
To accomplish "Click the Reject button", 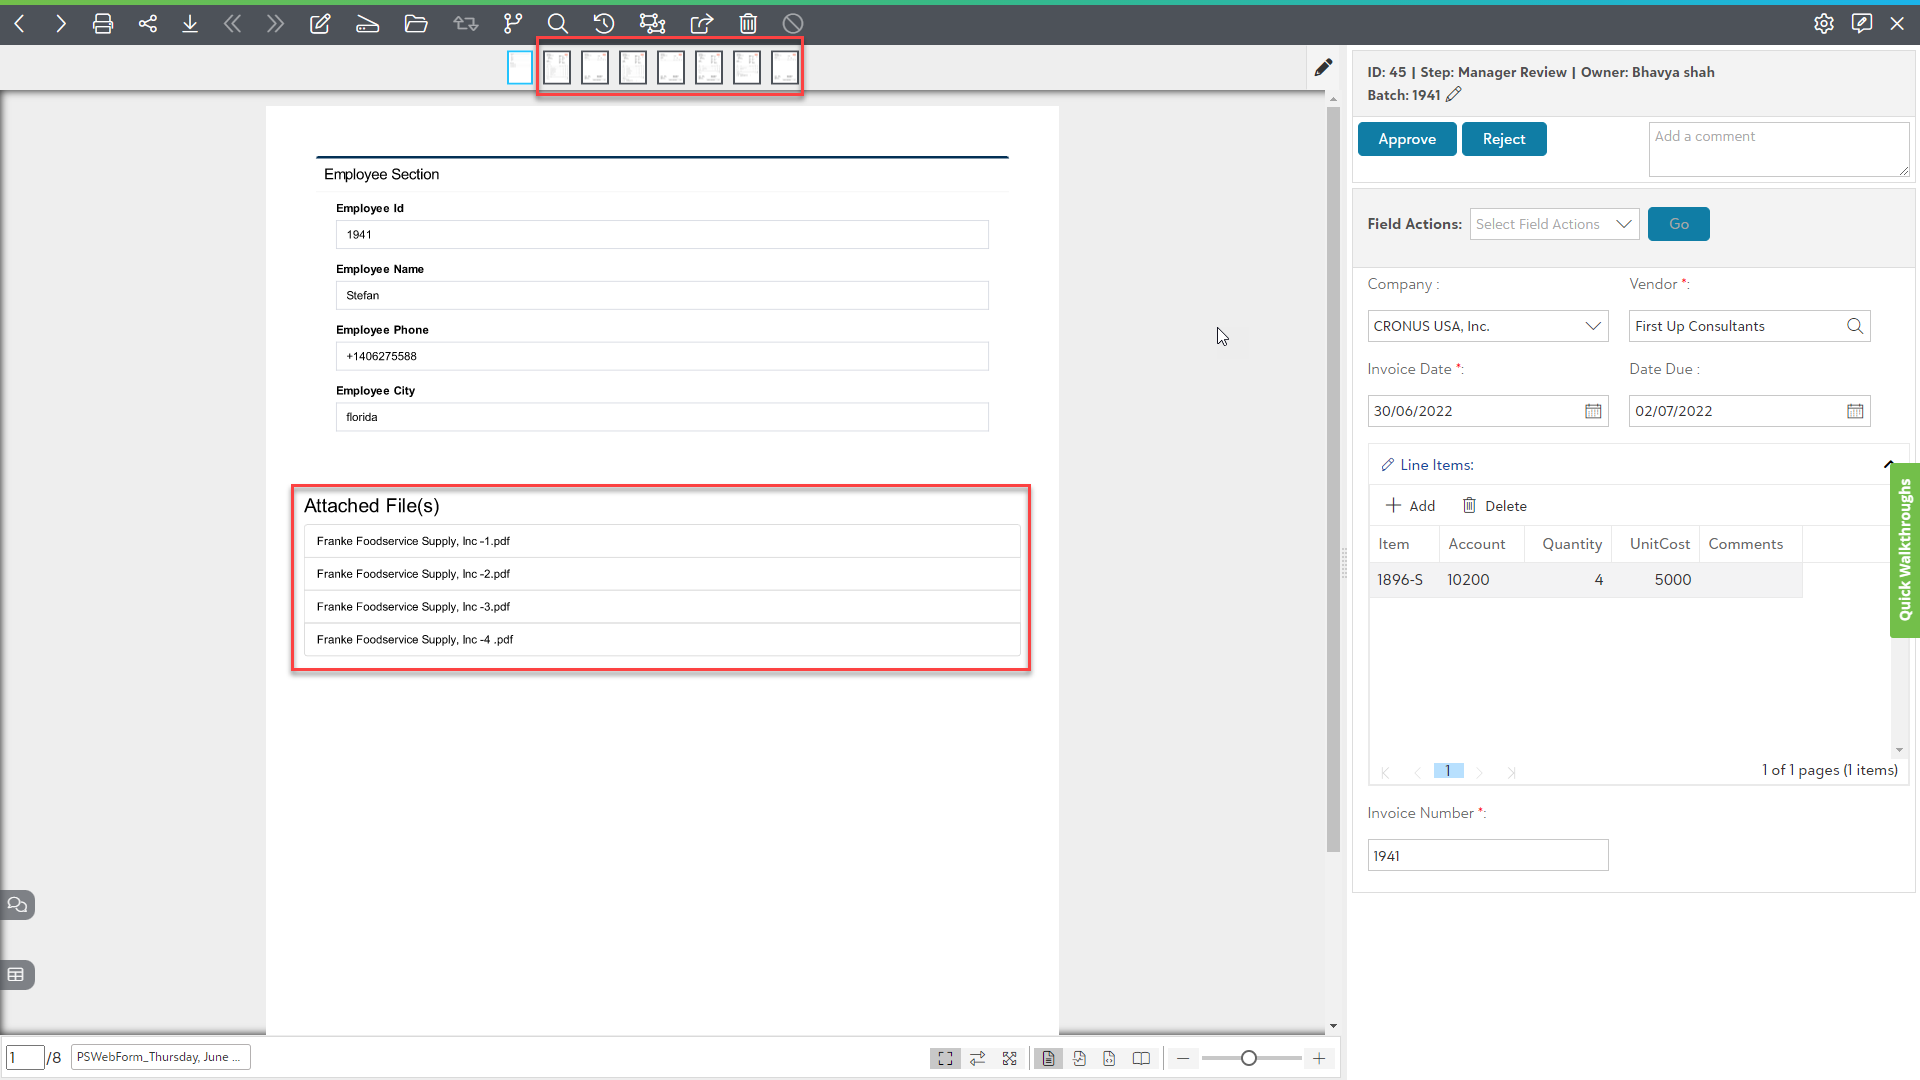I will coord(1504,139).
